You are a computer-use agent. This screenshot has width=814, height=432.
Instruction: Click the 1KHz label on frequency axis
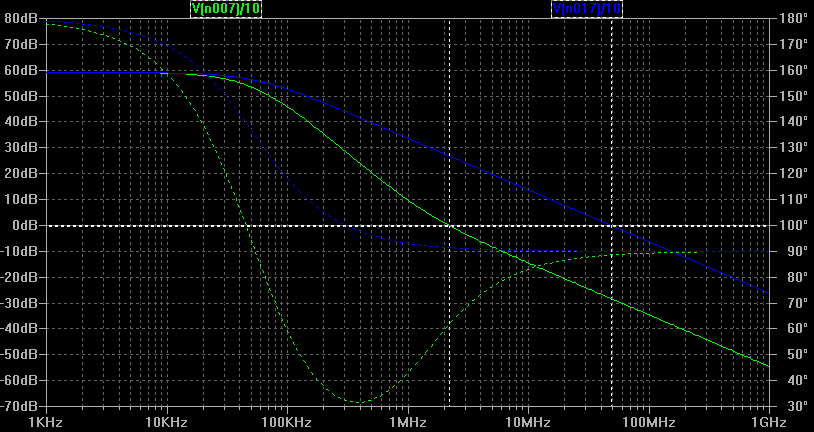tap(47, 423)
